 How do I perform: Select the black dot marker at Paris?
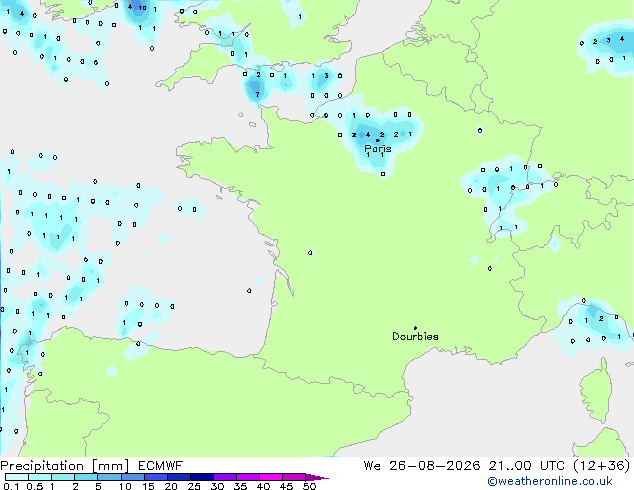click(378, 141)
